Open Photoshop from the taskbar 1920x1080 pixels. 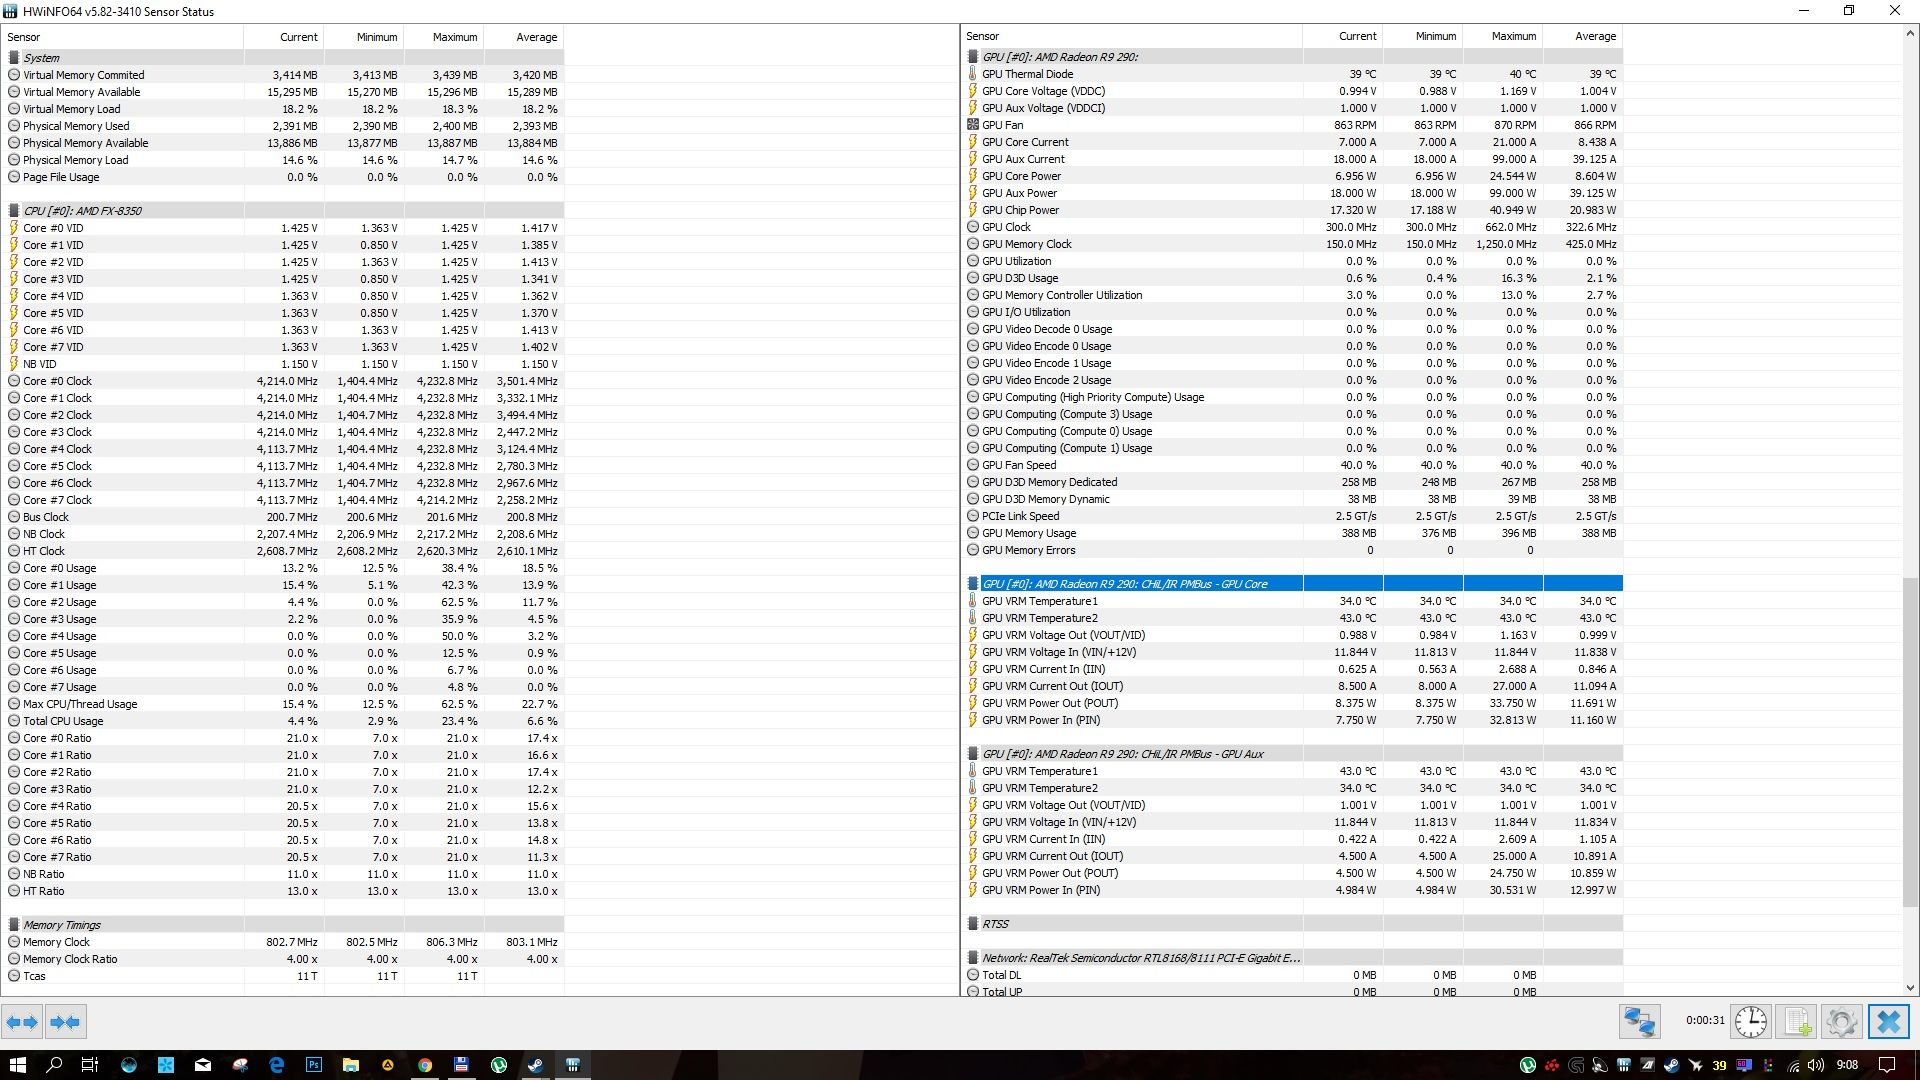(313, 1065)
